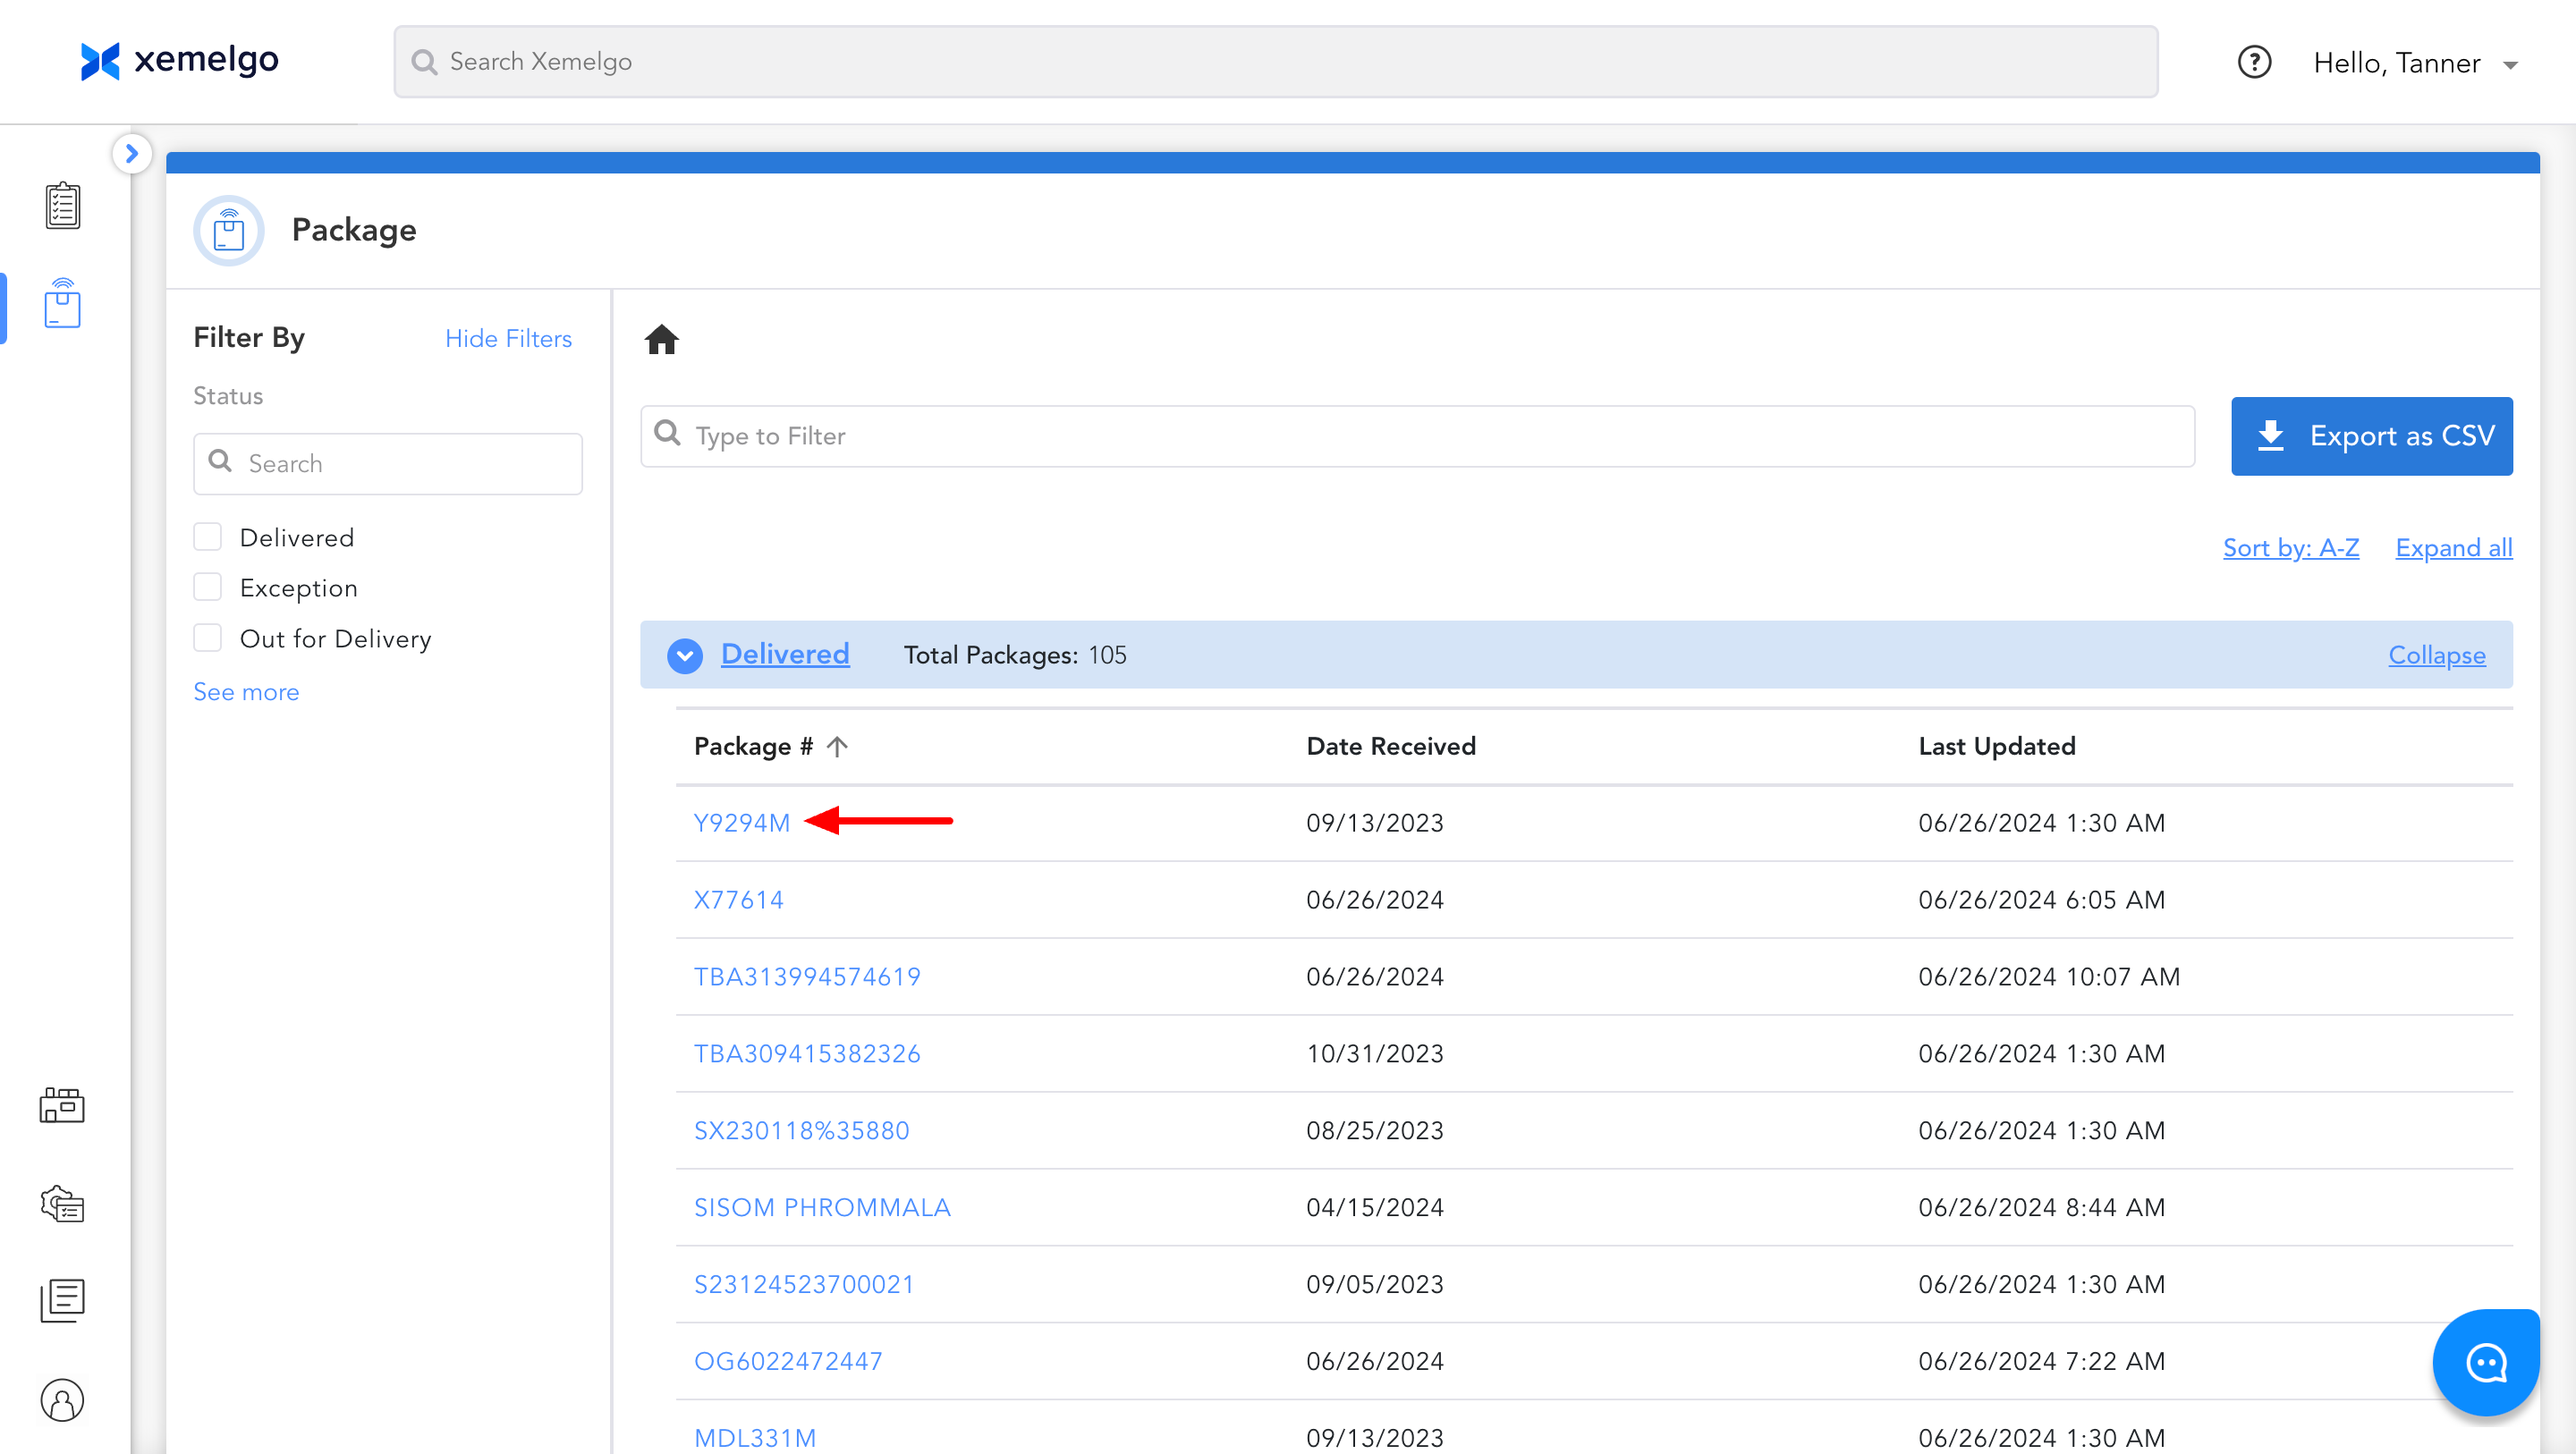Open package Y9294M link
Screen dimensions: 2576x1454
741,823
